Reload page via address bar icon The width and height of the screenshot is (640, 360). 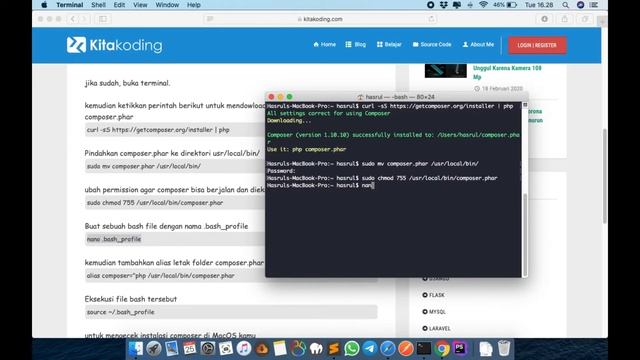[432, 19]
